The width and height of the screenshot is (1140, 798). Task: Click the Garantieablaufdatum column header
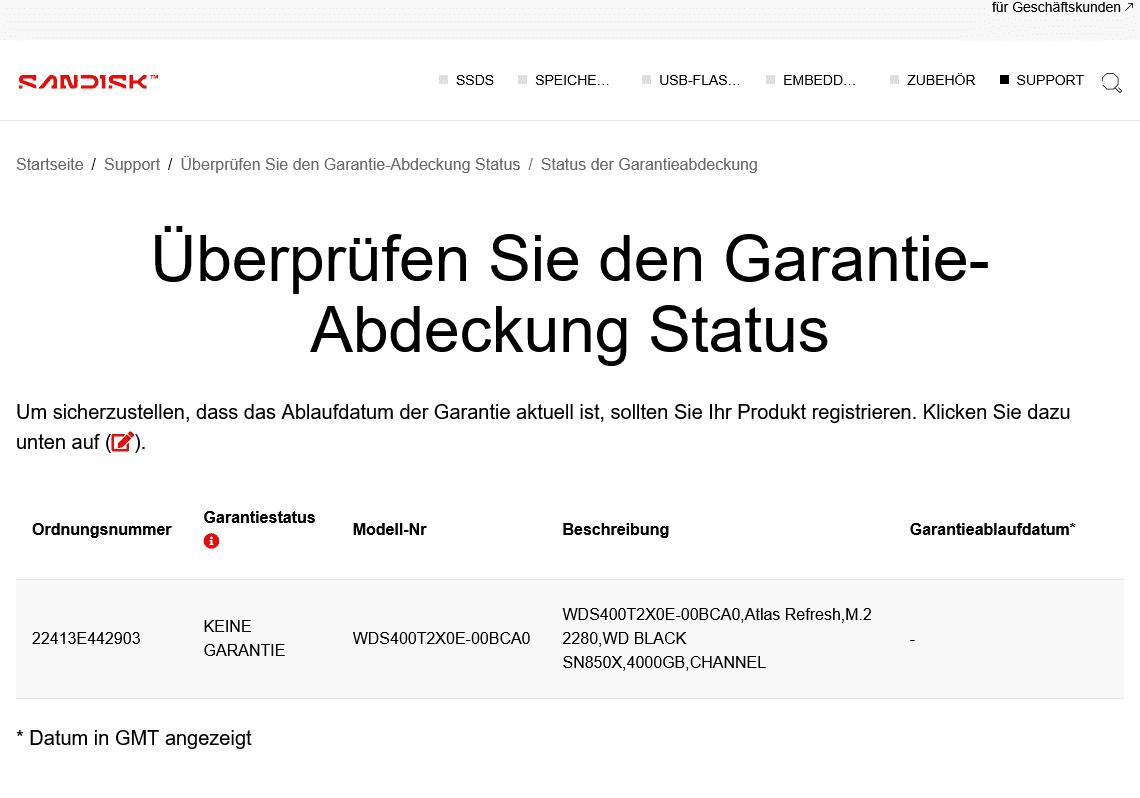click(x=992, y=529)
